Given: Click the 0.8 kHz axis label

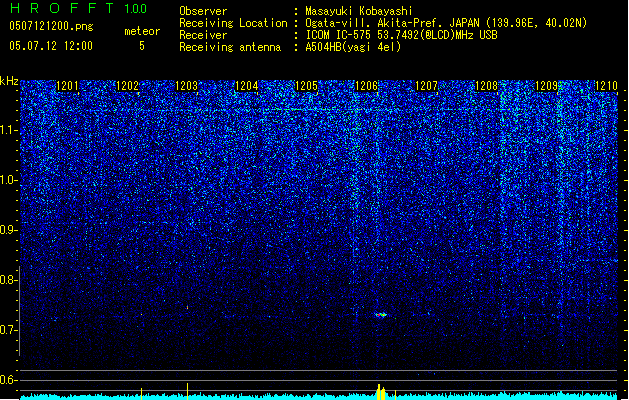Looking at the screenshot, I should tap(8, 280).
